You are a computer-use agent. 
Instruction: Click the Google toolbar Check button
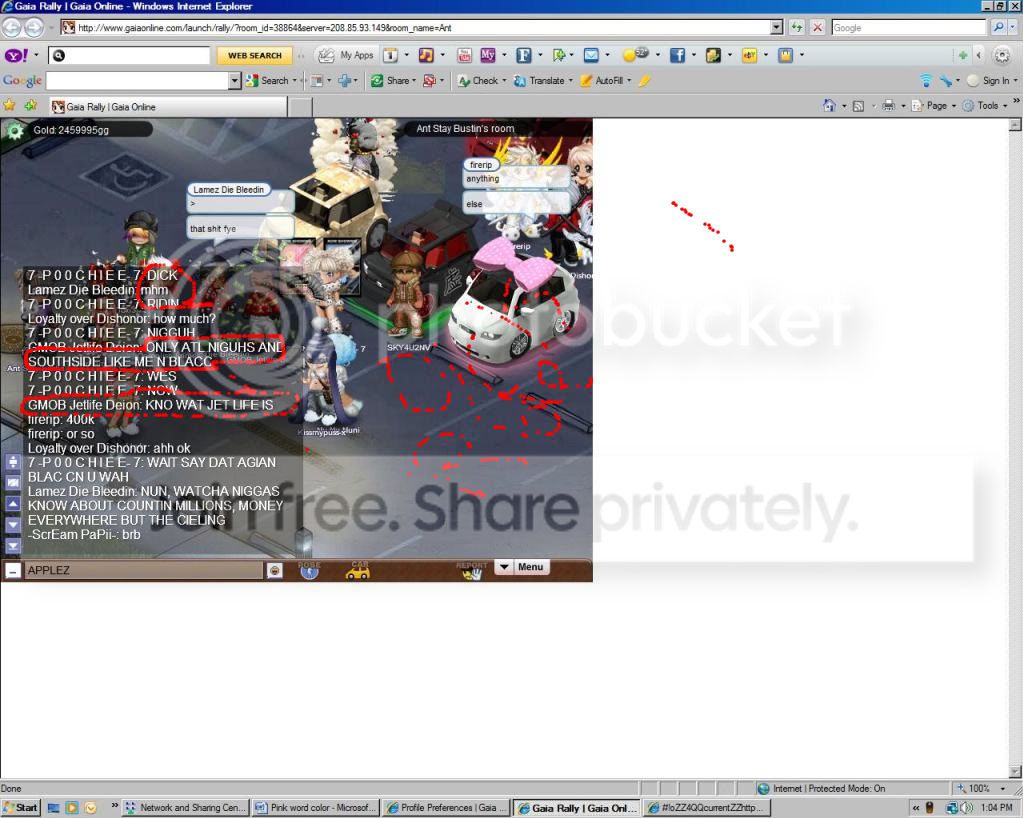pos(479,81)
